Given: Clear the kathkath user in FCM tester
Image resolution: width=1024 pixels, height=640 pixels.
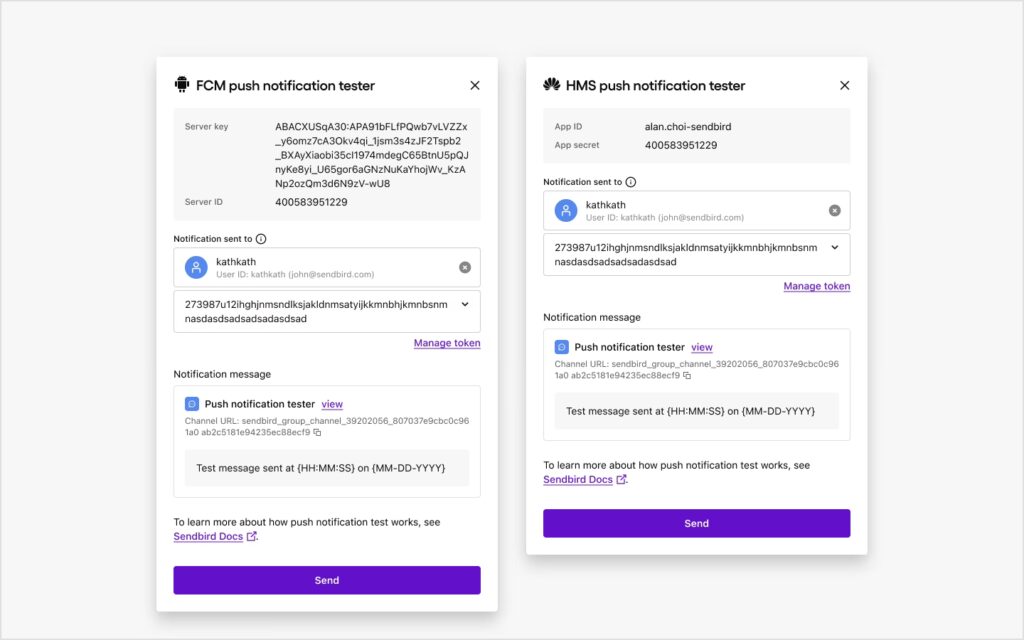Looking at the screenshot, I should 465,267.
